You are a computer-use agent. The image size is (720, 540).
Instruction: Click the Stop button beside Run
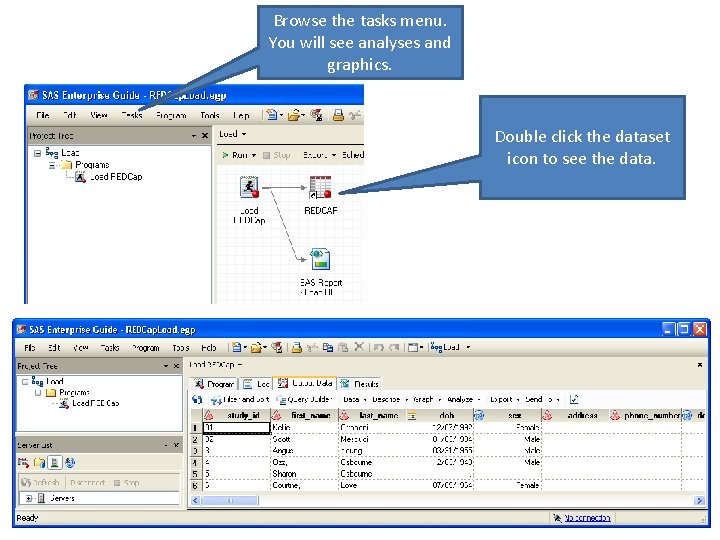(277, 155)
